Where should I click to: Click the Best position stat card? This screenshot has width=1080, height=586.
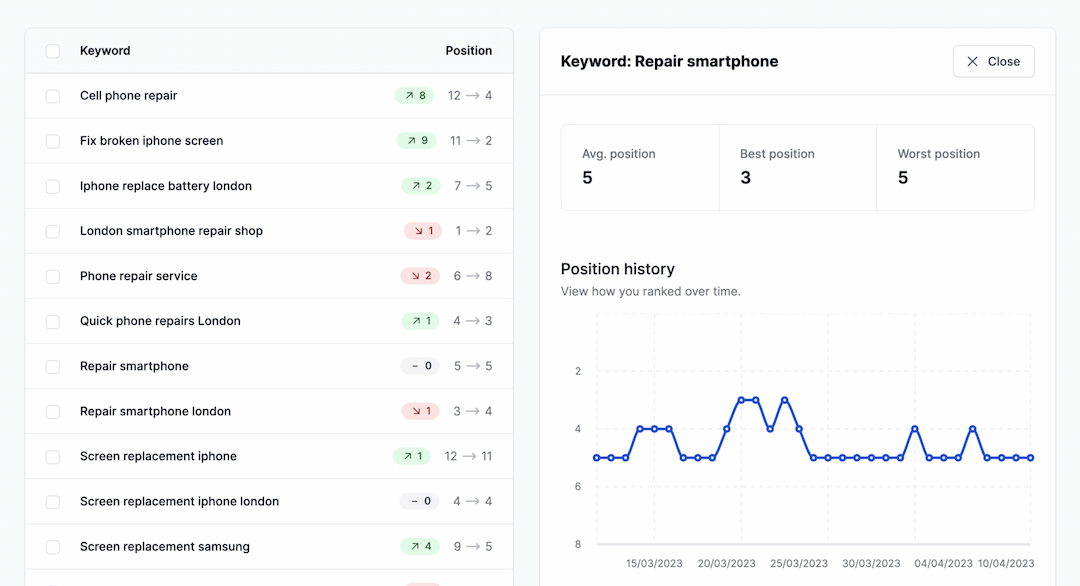[797, 167]
